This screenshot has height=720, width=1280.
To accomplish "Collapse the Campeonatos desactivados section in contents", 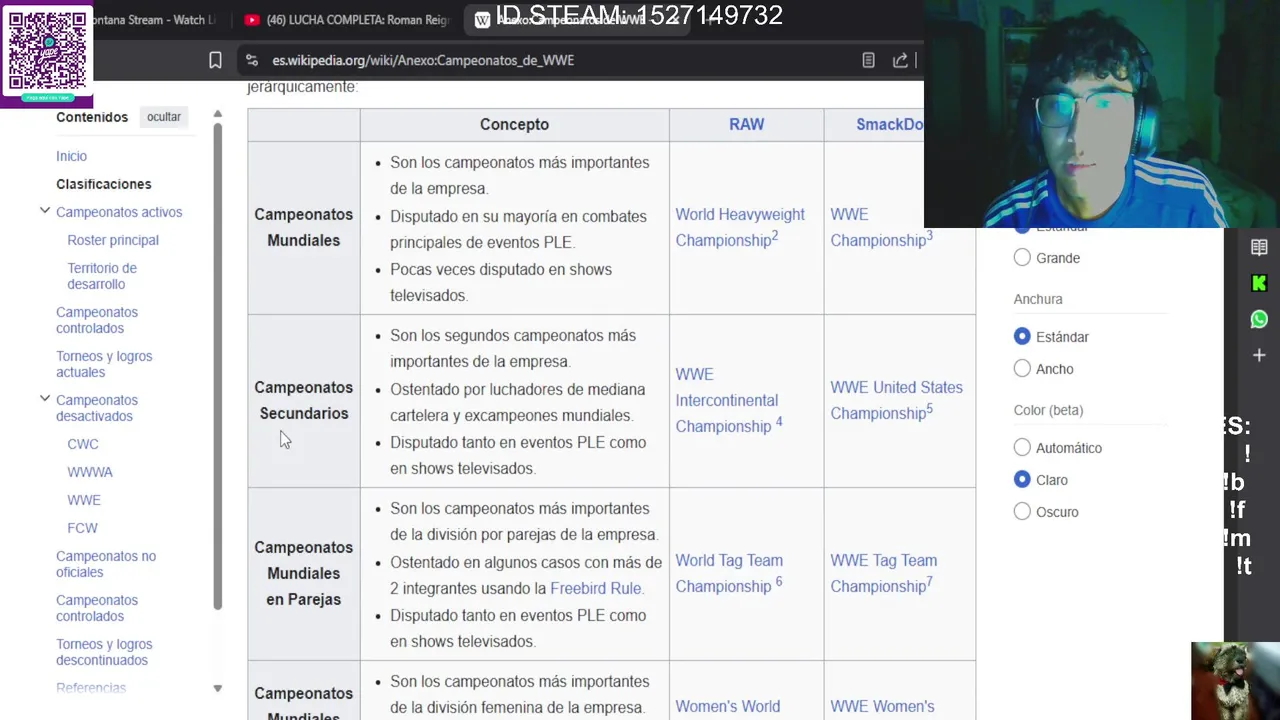I will 45,399.
